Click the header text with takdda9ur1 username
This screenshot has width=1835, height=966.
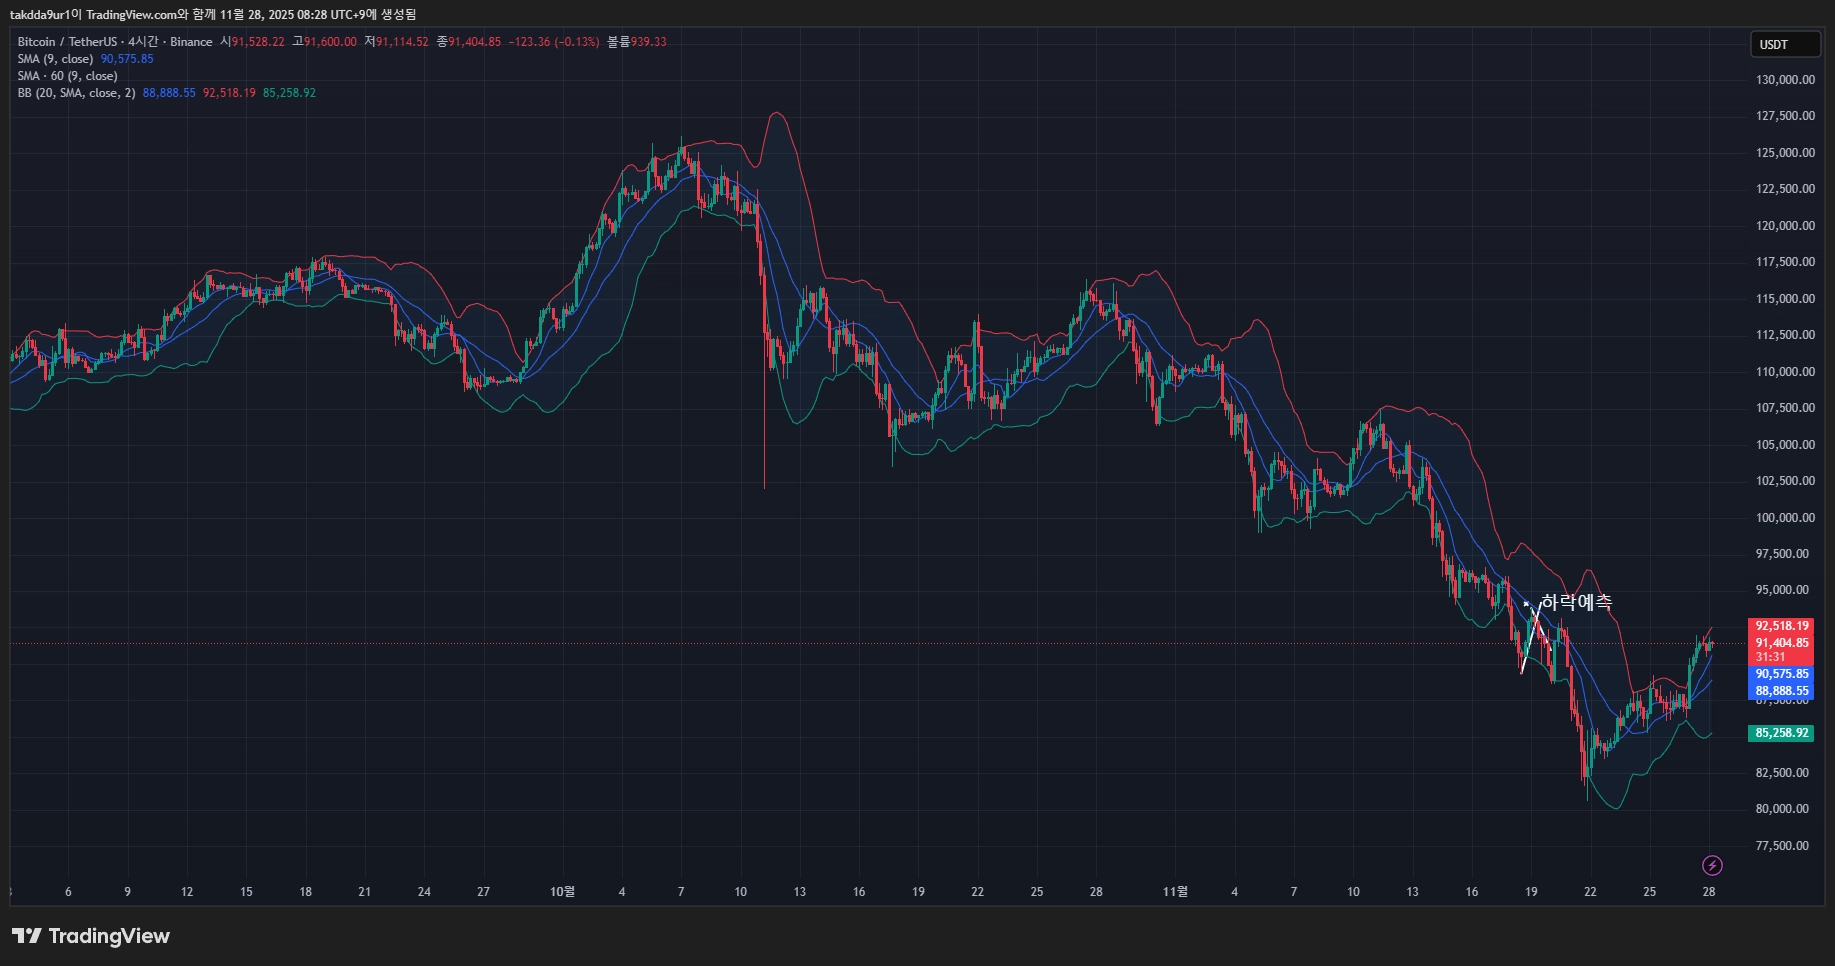pyautogui.click(x=213, y=14)
